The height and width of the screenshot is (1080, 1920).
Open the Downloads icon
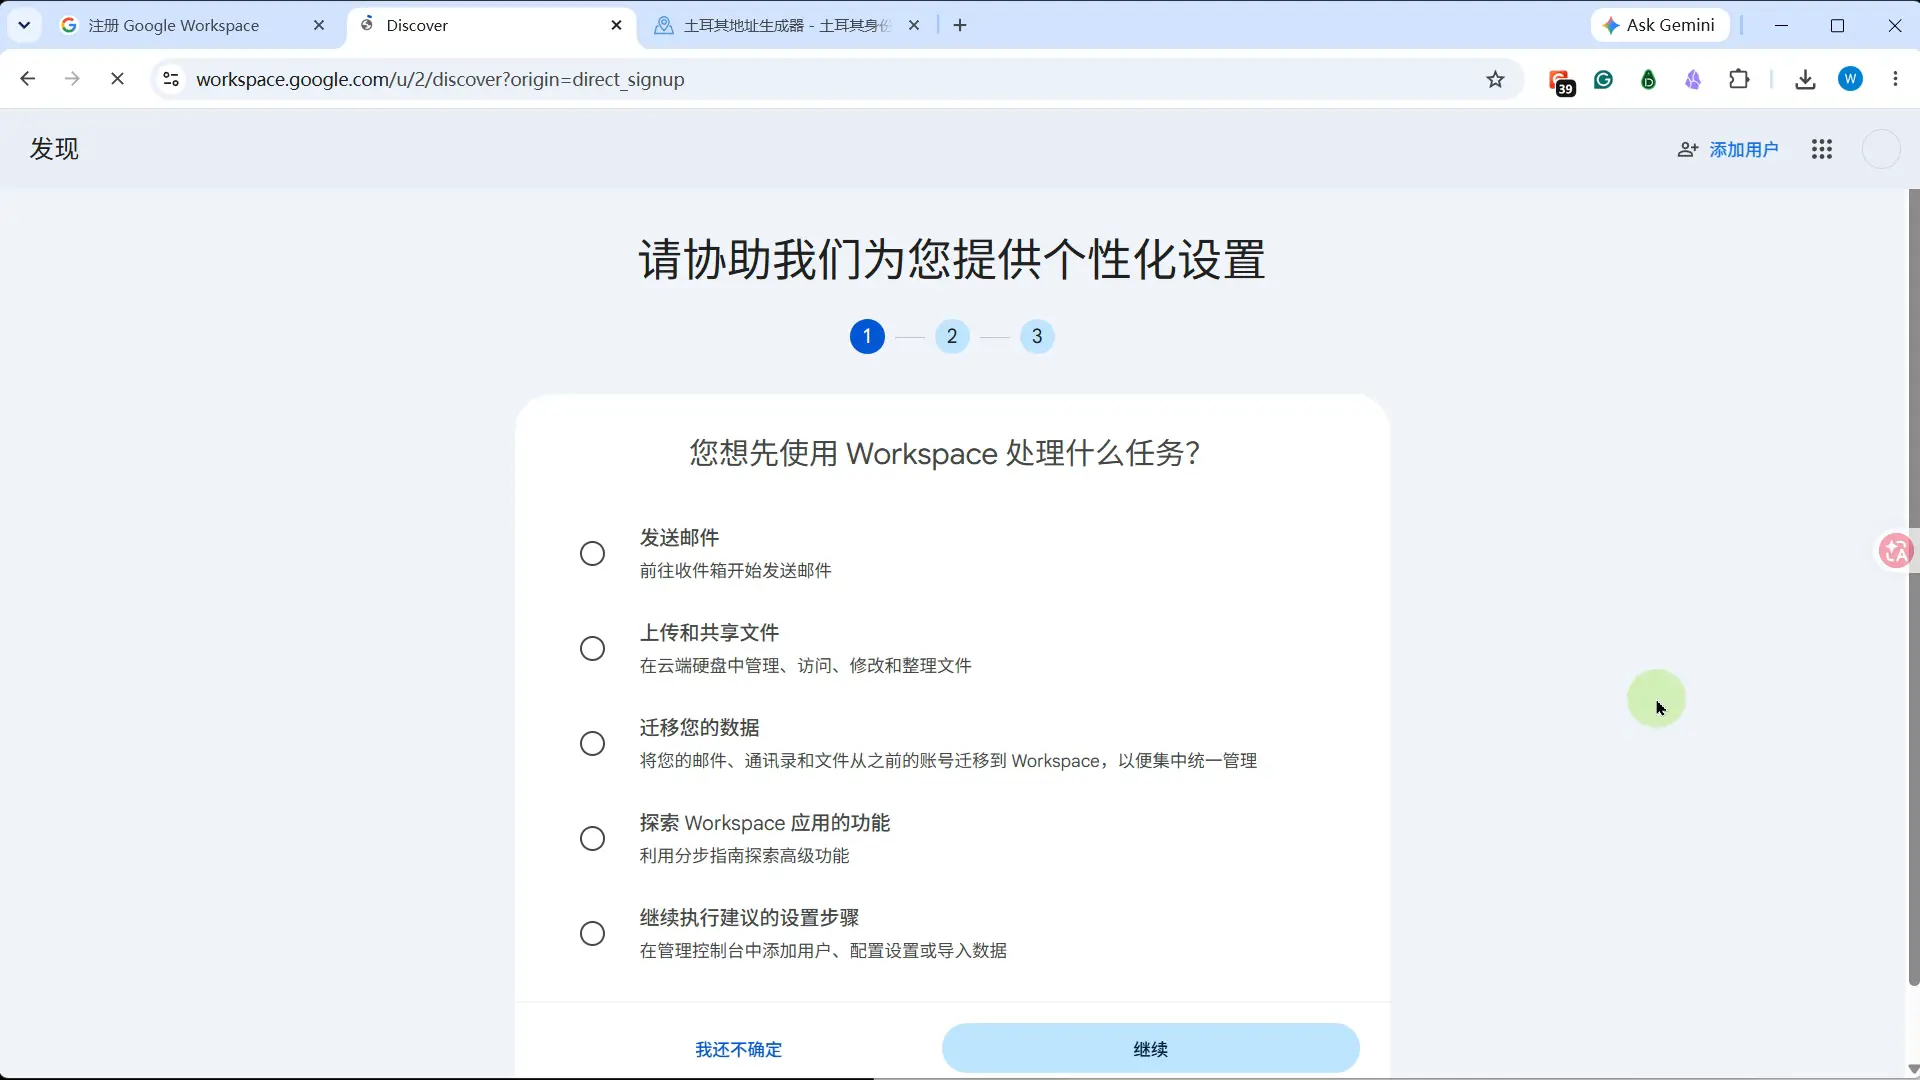pyautogui.click(x=1805, y=79)
